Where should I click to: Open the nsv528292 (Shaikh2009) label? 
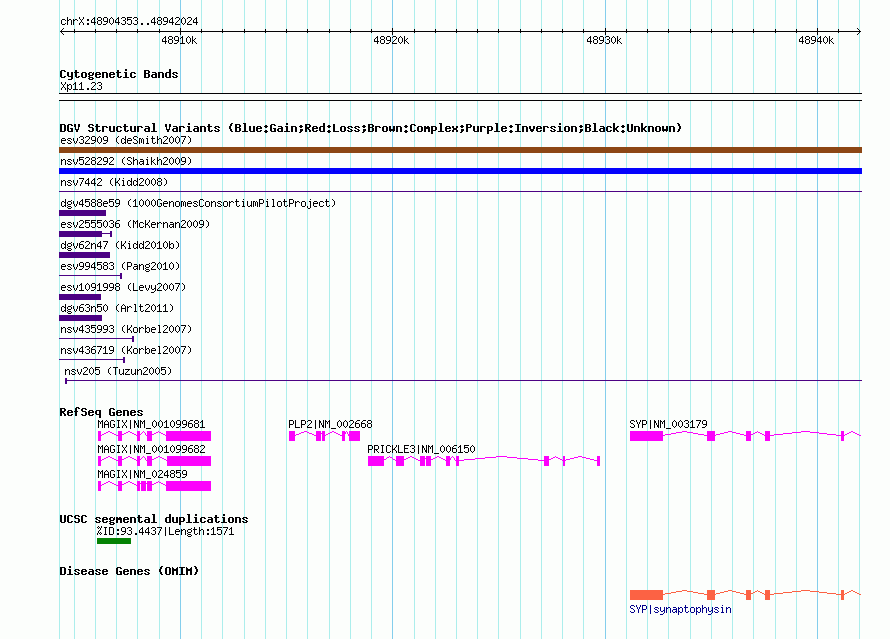tap(126, 161)
